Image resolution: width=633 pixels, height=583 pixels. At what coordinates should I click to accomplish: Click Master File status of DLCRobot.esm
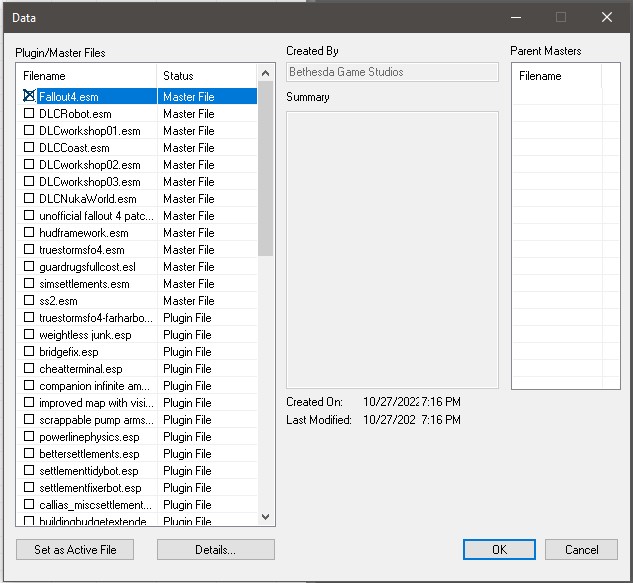click(189, 114)
